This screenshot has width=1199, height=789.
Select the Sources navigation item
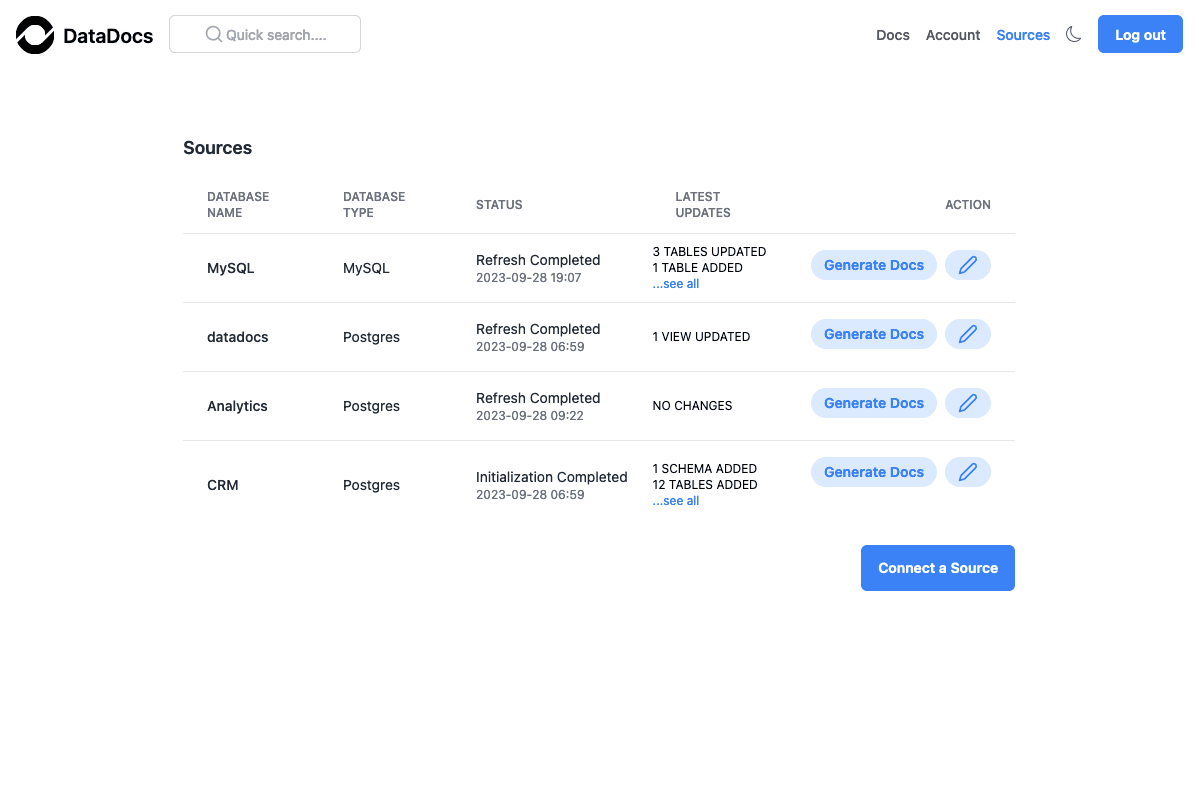[1022, 35]
